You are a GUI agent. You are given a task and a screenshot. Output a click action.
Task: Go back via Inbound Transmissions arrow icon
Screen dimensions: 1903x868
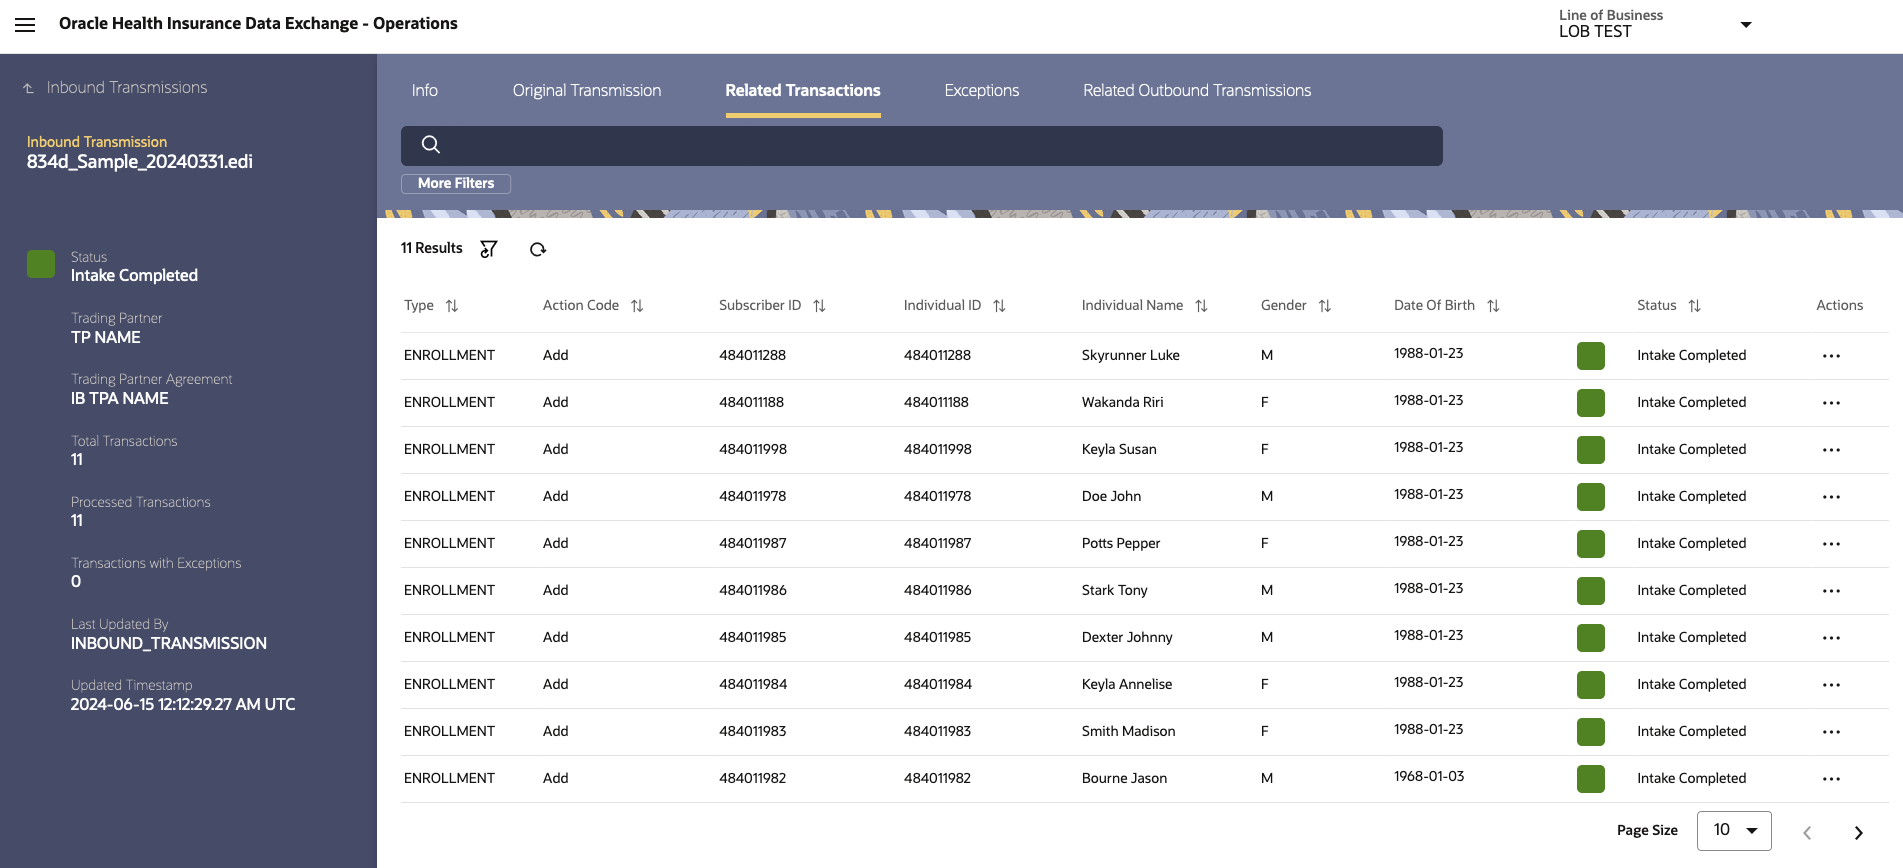(x=29, y=89)
